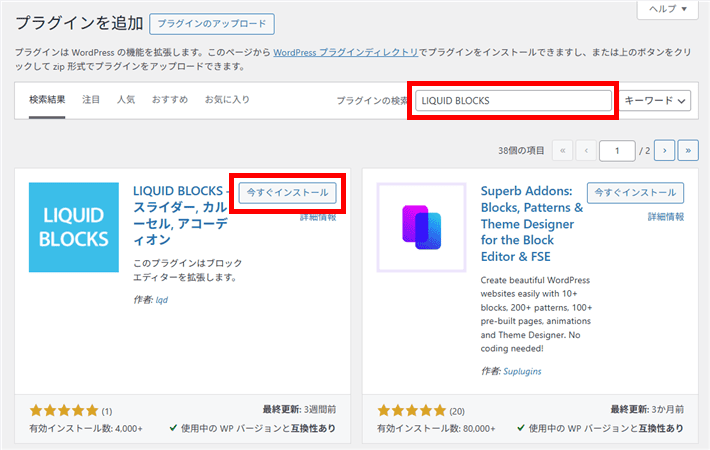This screenshot has height=450, width=710.
Task: Click the star rating of LIQUID BLOCKS
Action: [64, 411]
